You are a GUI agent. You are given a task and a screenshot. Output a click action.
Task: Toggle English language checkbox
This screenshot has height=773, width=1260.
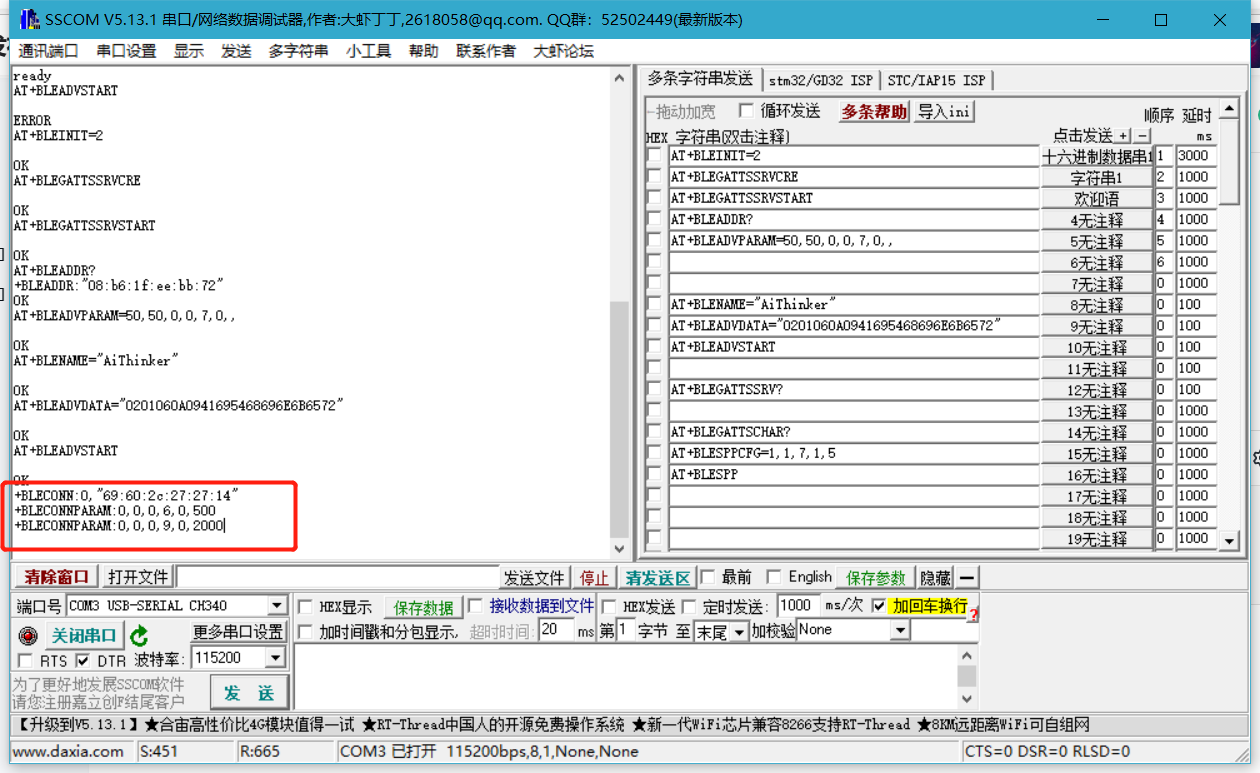(774, 577)
